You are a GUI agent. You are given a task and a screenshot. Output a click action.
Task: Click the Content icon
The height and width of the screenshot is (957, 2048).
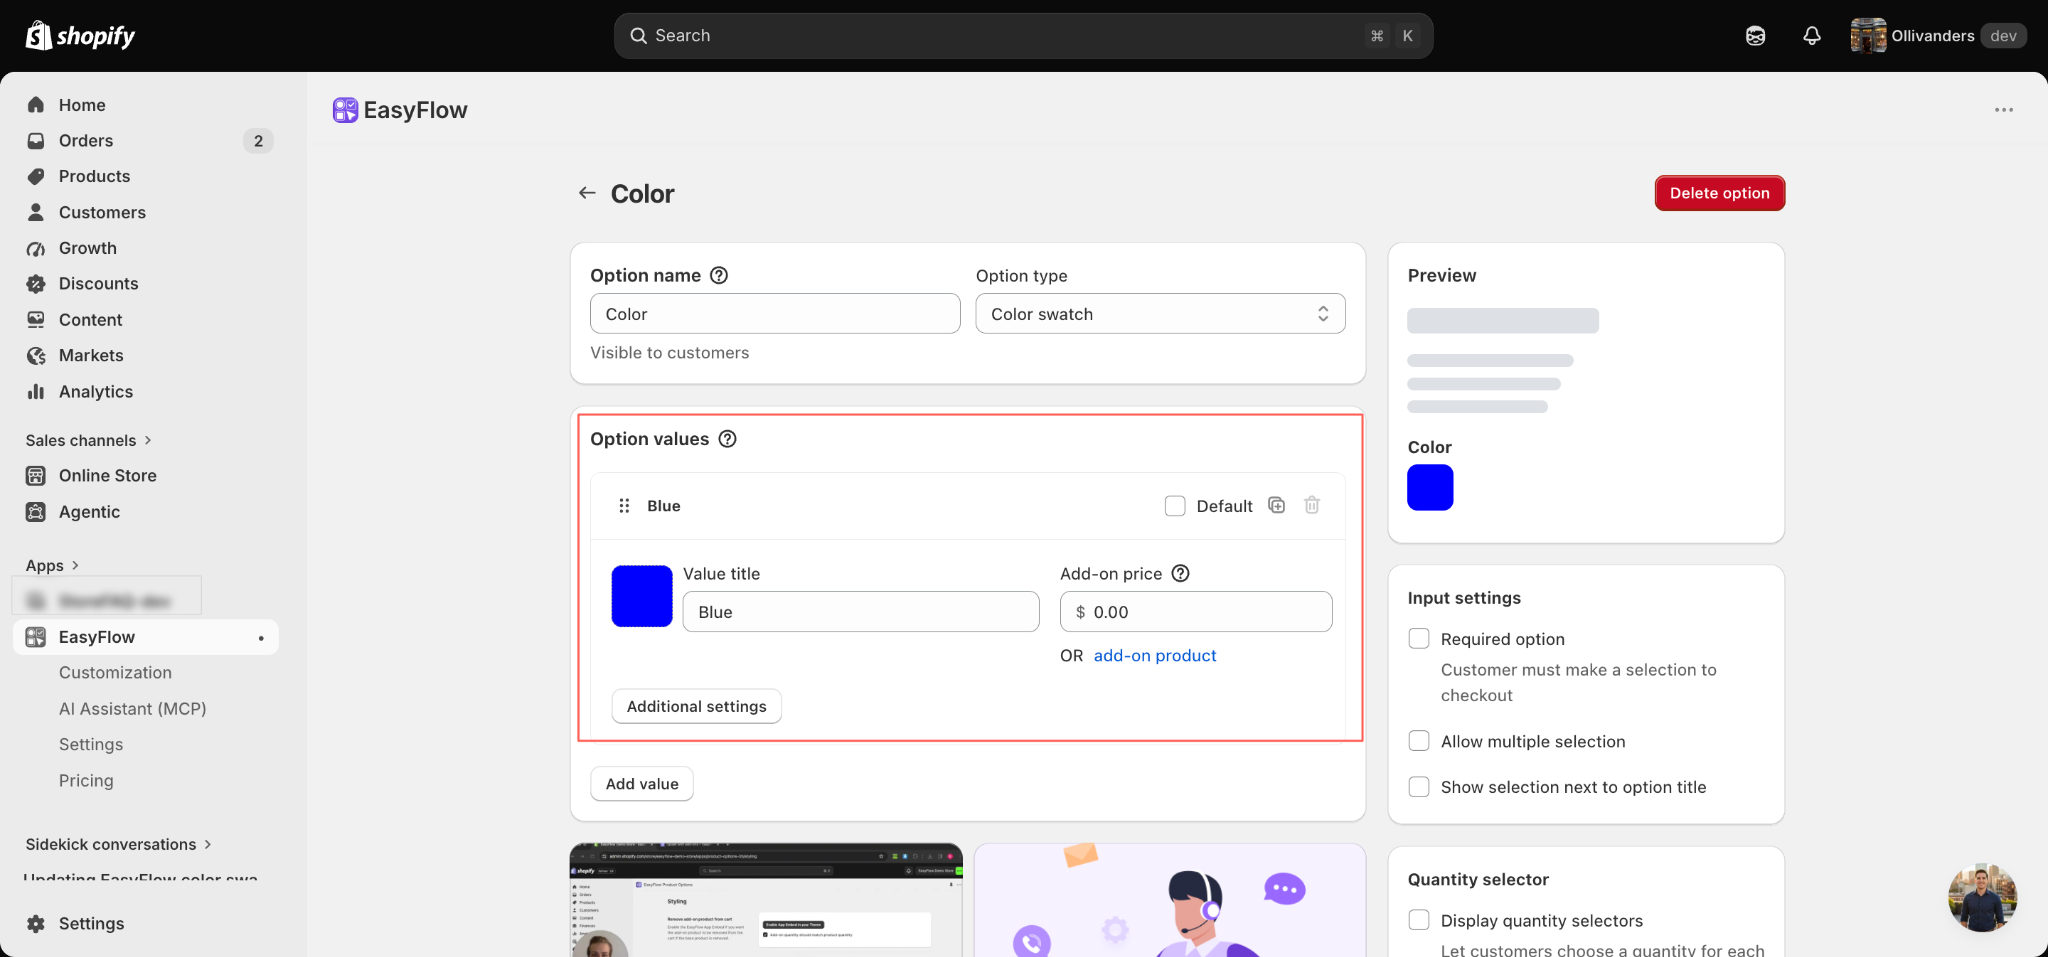pyautogui.click(x=36, y=320)
